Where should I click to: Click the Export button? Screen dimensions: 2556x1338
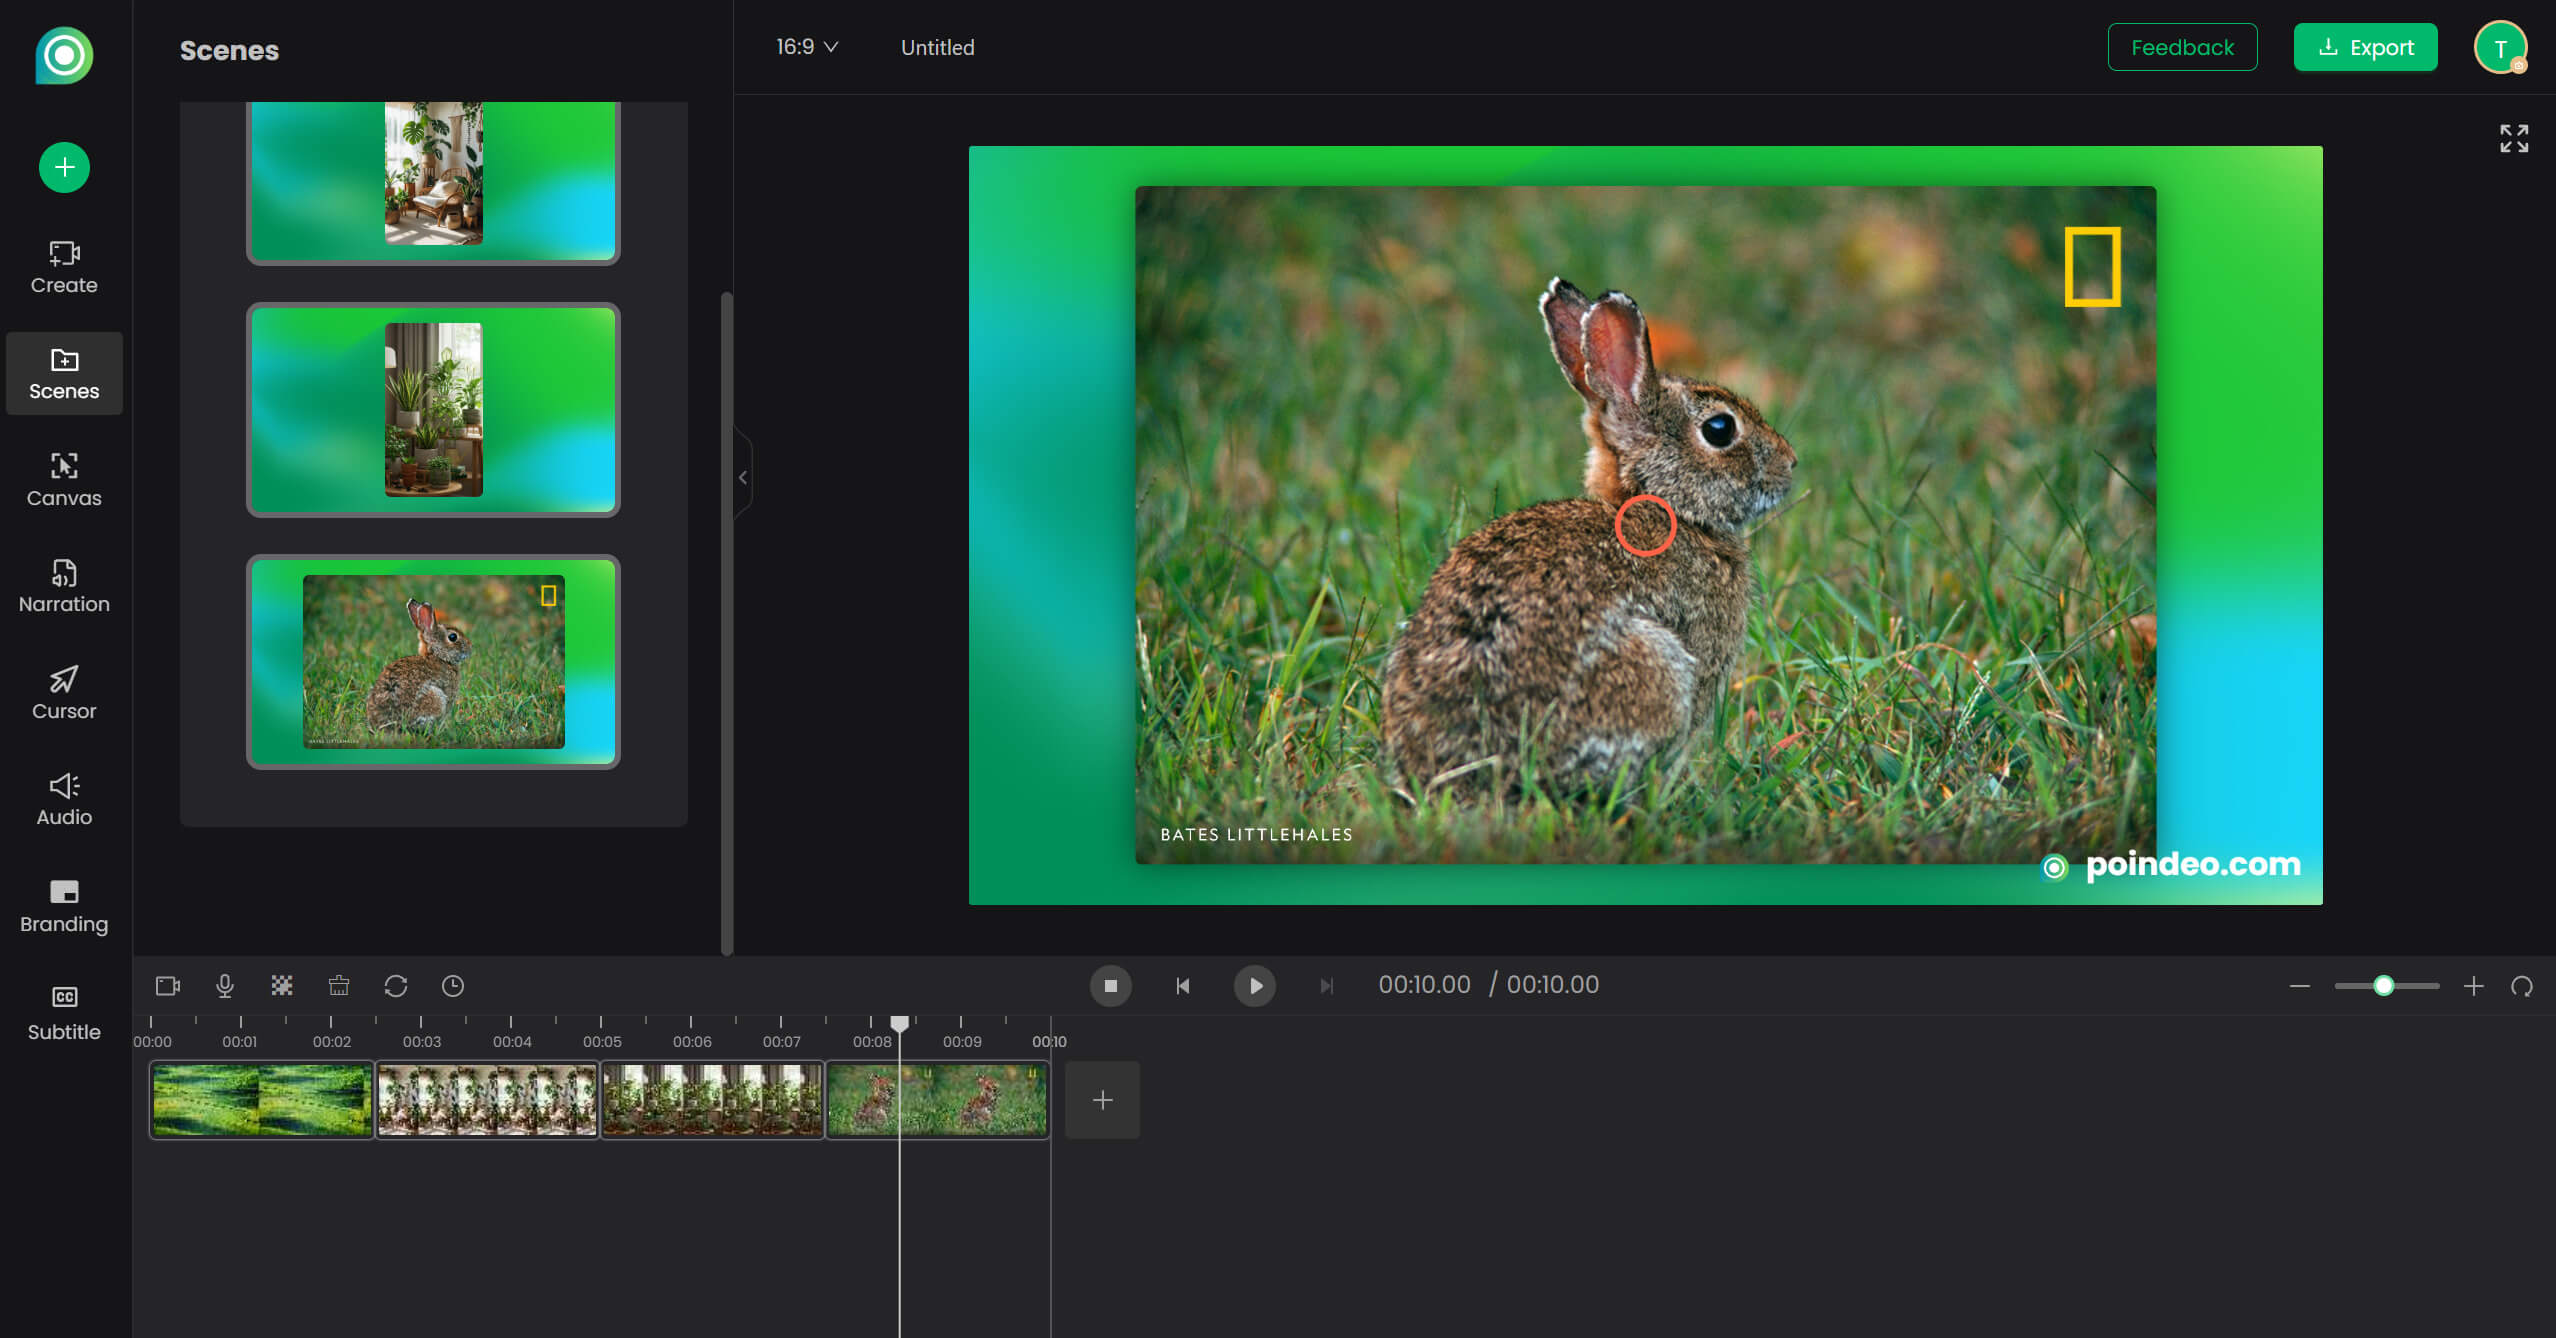(2365, 47)
